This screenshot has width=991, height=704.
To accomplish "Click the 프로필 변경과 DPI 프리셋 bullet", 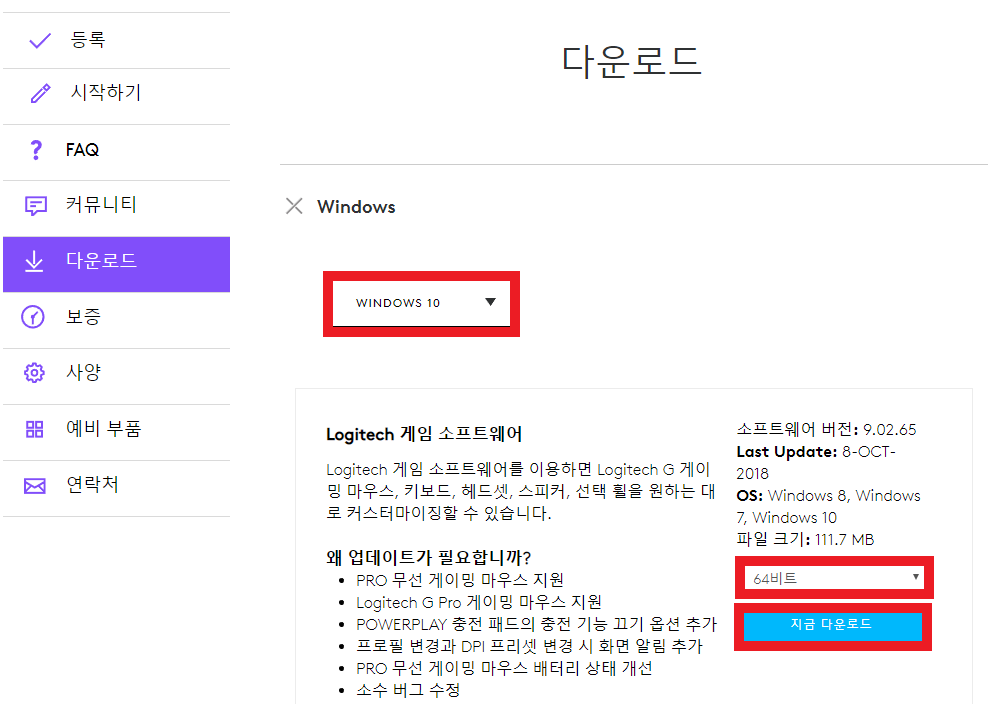I will point(529,646).
